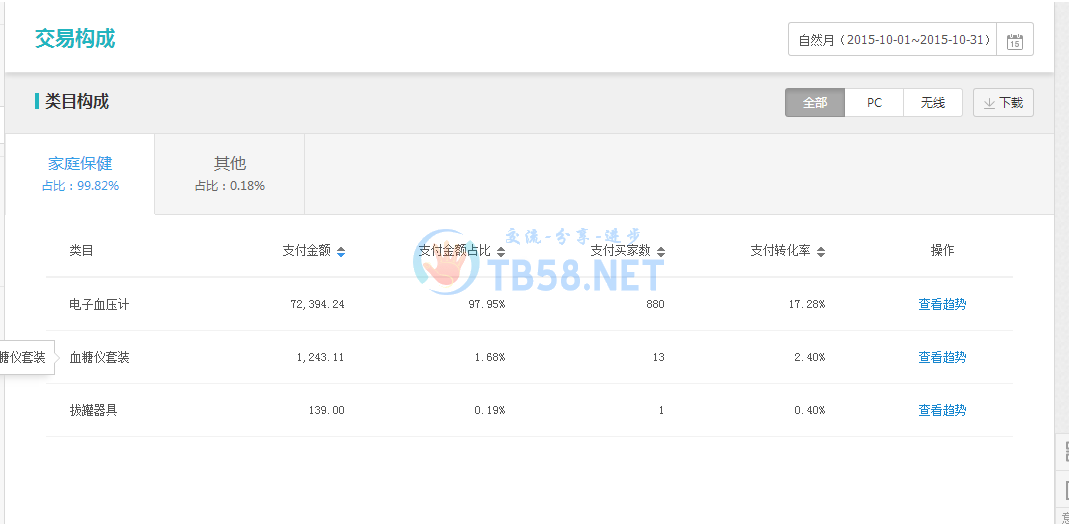The width and height of the screenshot is (1069, 524).
Task: Click sort arrows next to 支付金额
Action: [341, 252]
